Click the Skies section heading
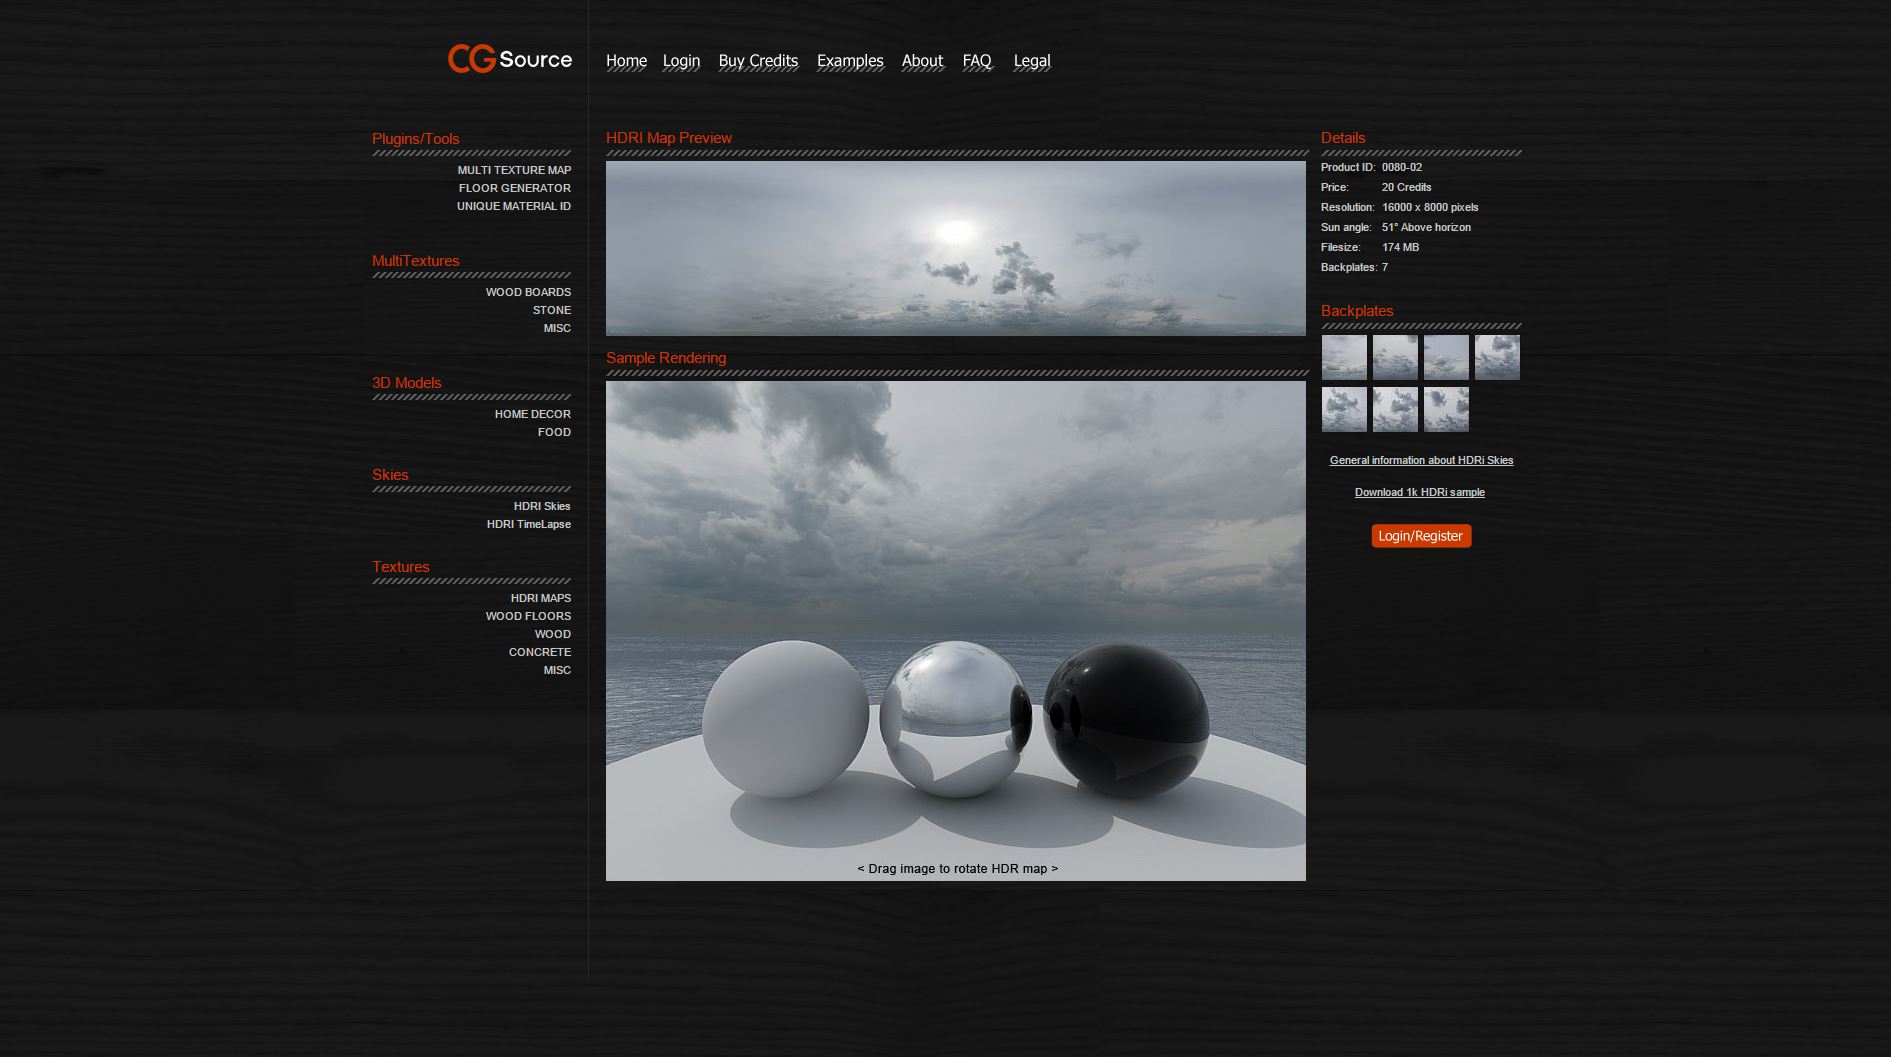Screen dimensions: 1891x1057 click(390, 475)
